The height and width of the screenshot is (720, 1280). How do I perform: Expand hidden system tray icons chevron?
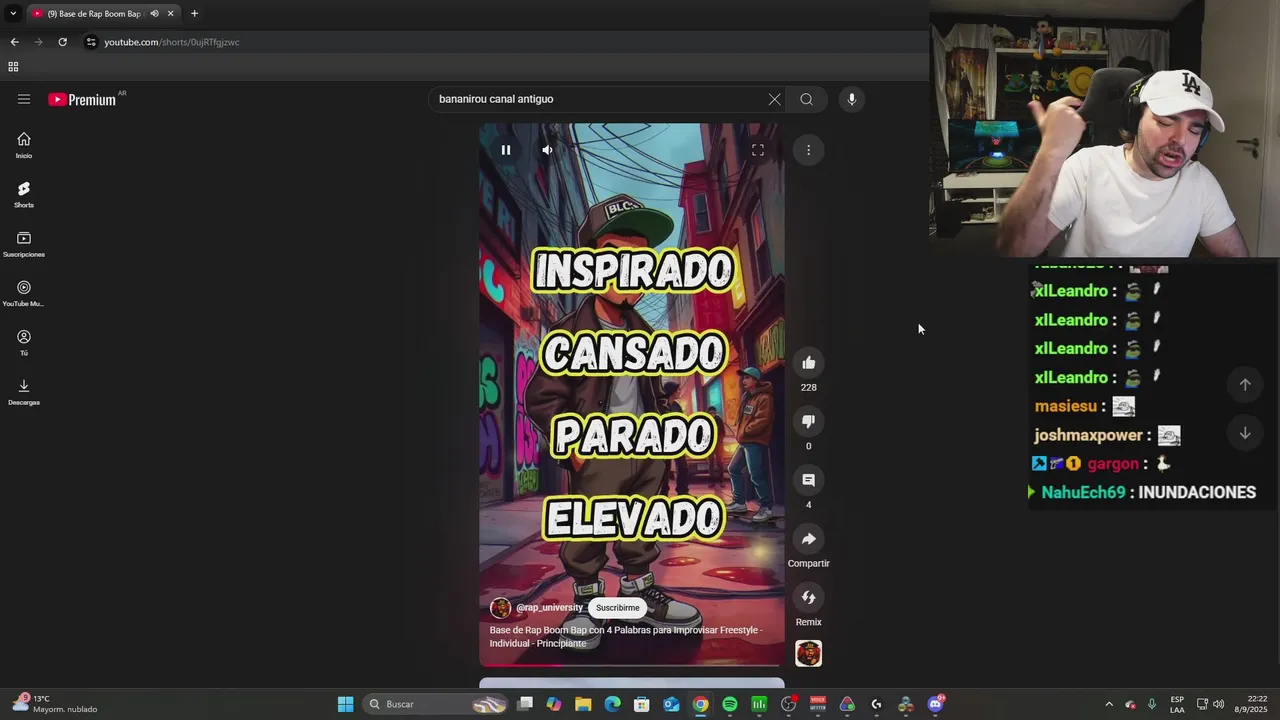(1108, 704)
